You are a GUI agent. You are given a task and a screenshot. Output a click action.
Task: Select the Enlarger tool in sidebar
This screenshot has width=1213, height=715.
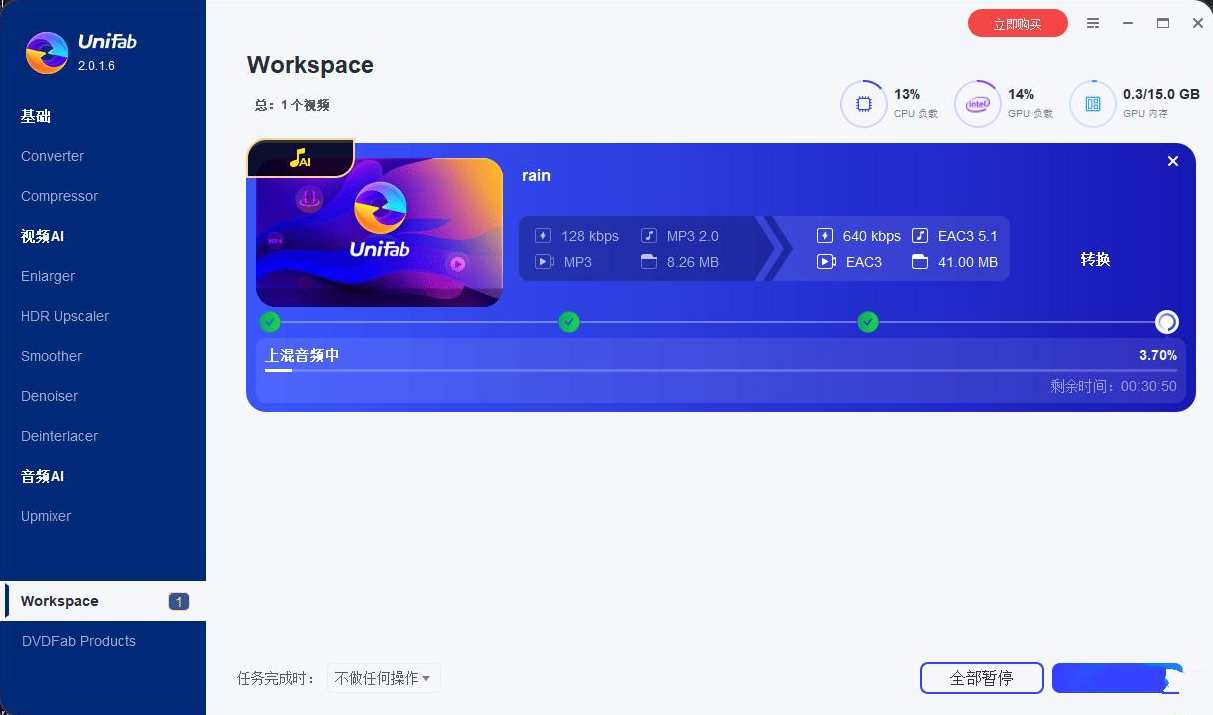[47, 276]
